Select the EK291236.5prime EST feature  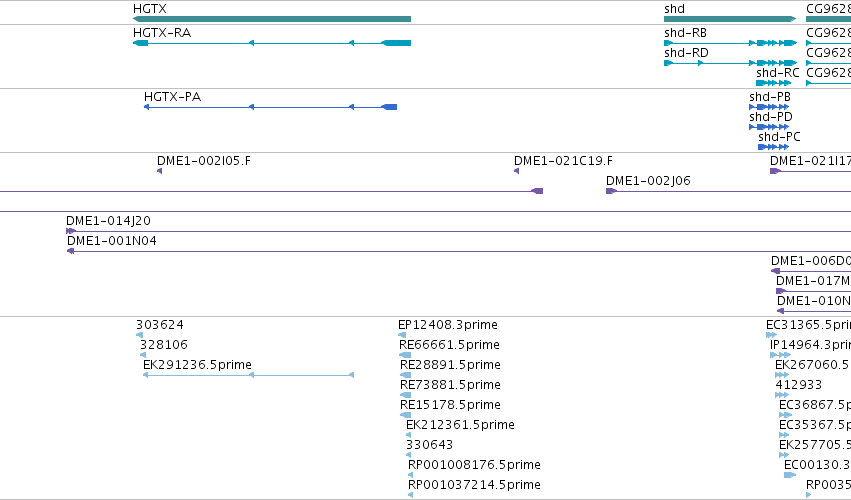pos(248,375)
